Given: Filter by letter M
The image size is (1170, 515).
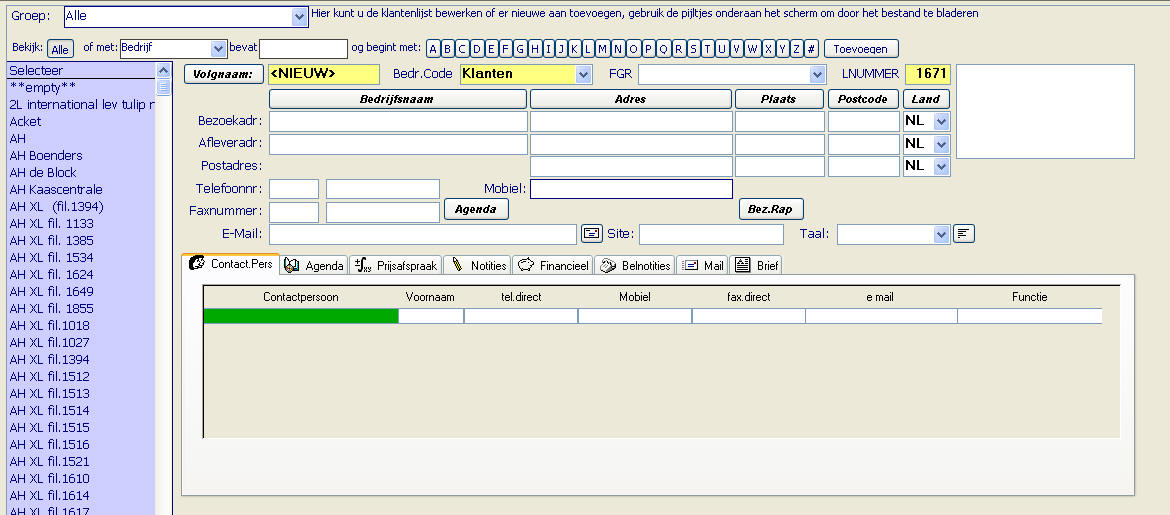Looking at the screenshot, I should click(603, 49).
